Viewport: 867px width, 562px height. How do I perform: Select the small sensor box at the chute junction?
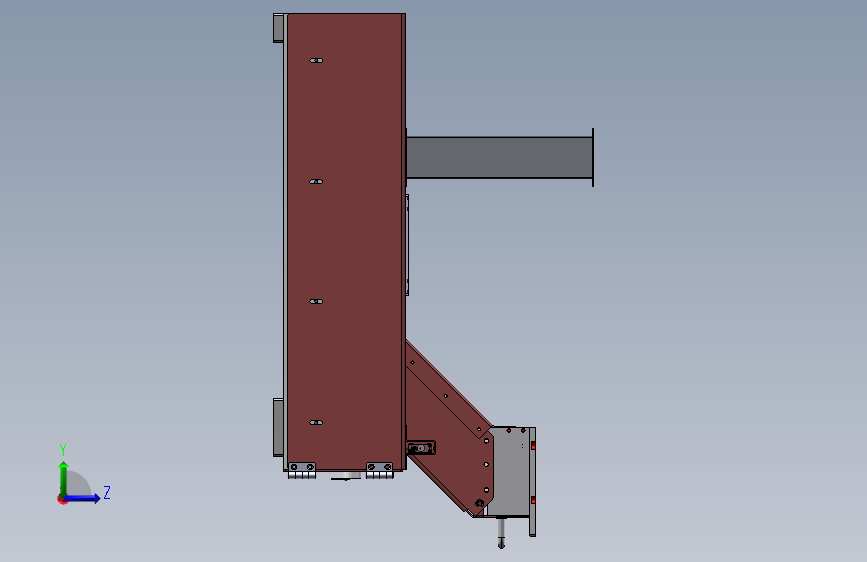421,447
